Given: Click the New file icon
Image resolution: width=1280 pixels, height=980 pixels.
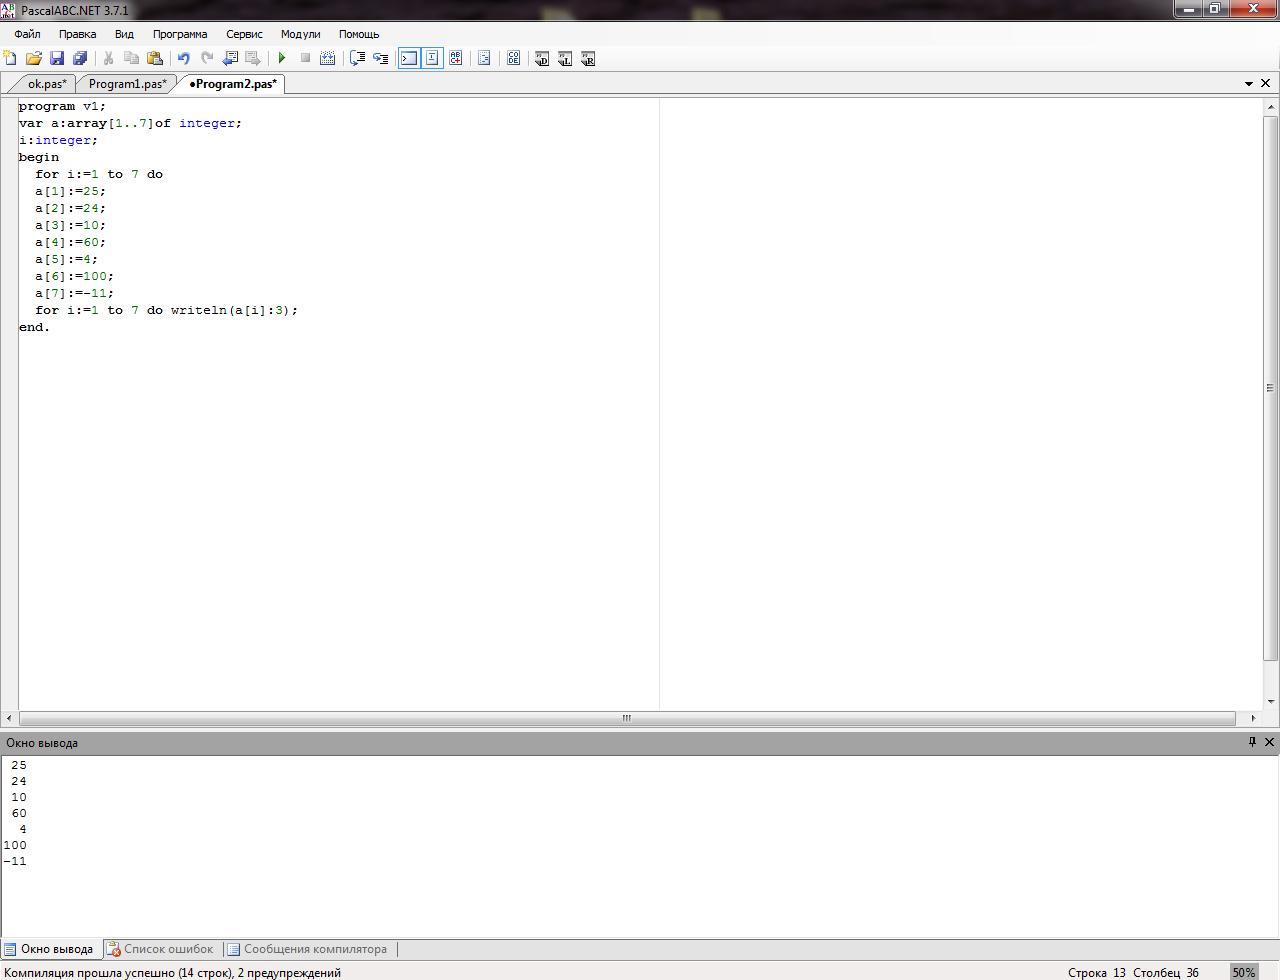Looking at the screenshot, I should 10,58.
